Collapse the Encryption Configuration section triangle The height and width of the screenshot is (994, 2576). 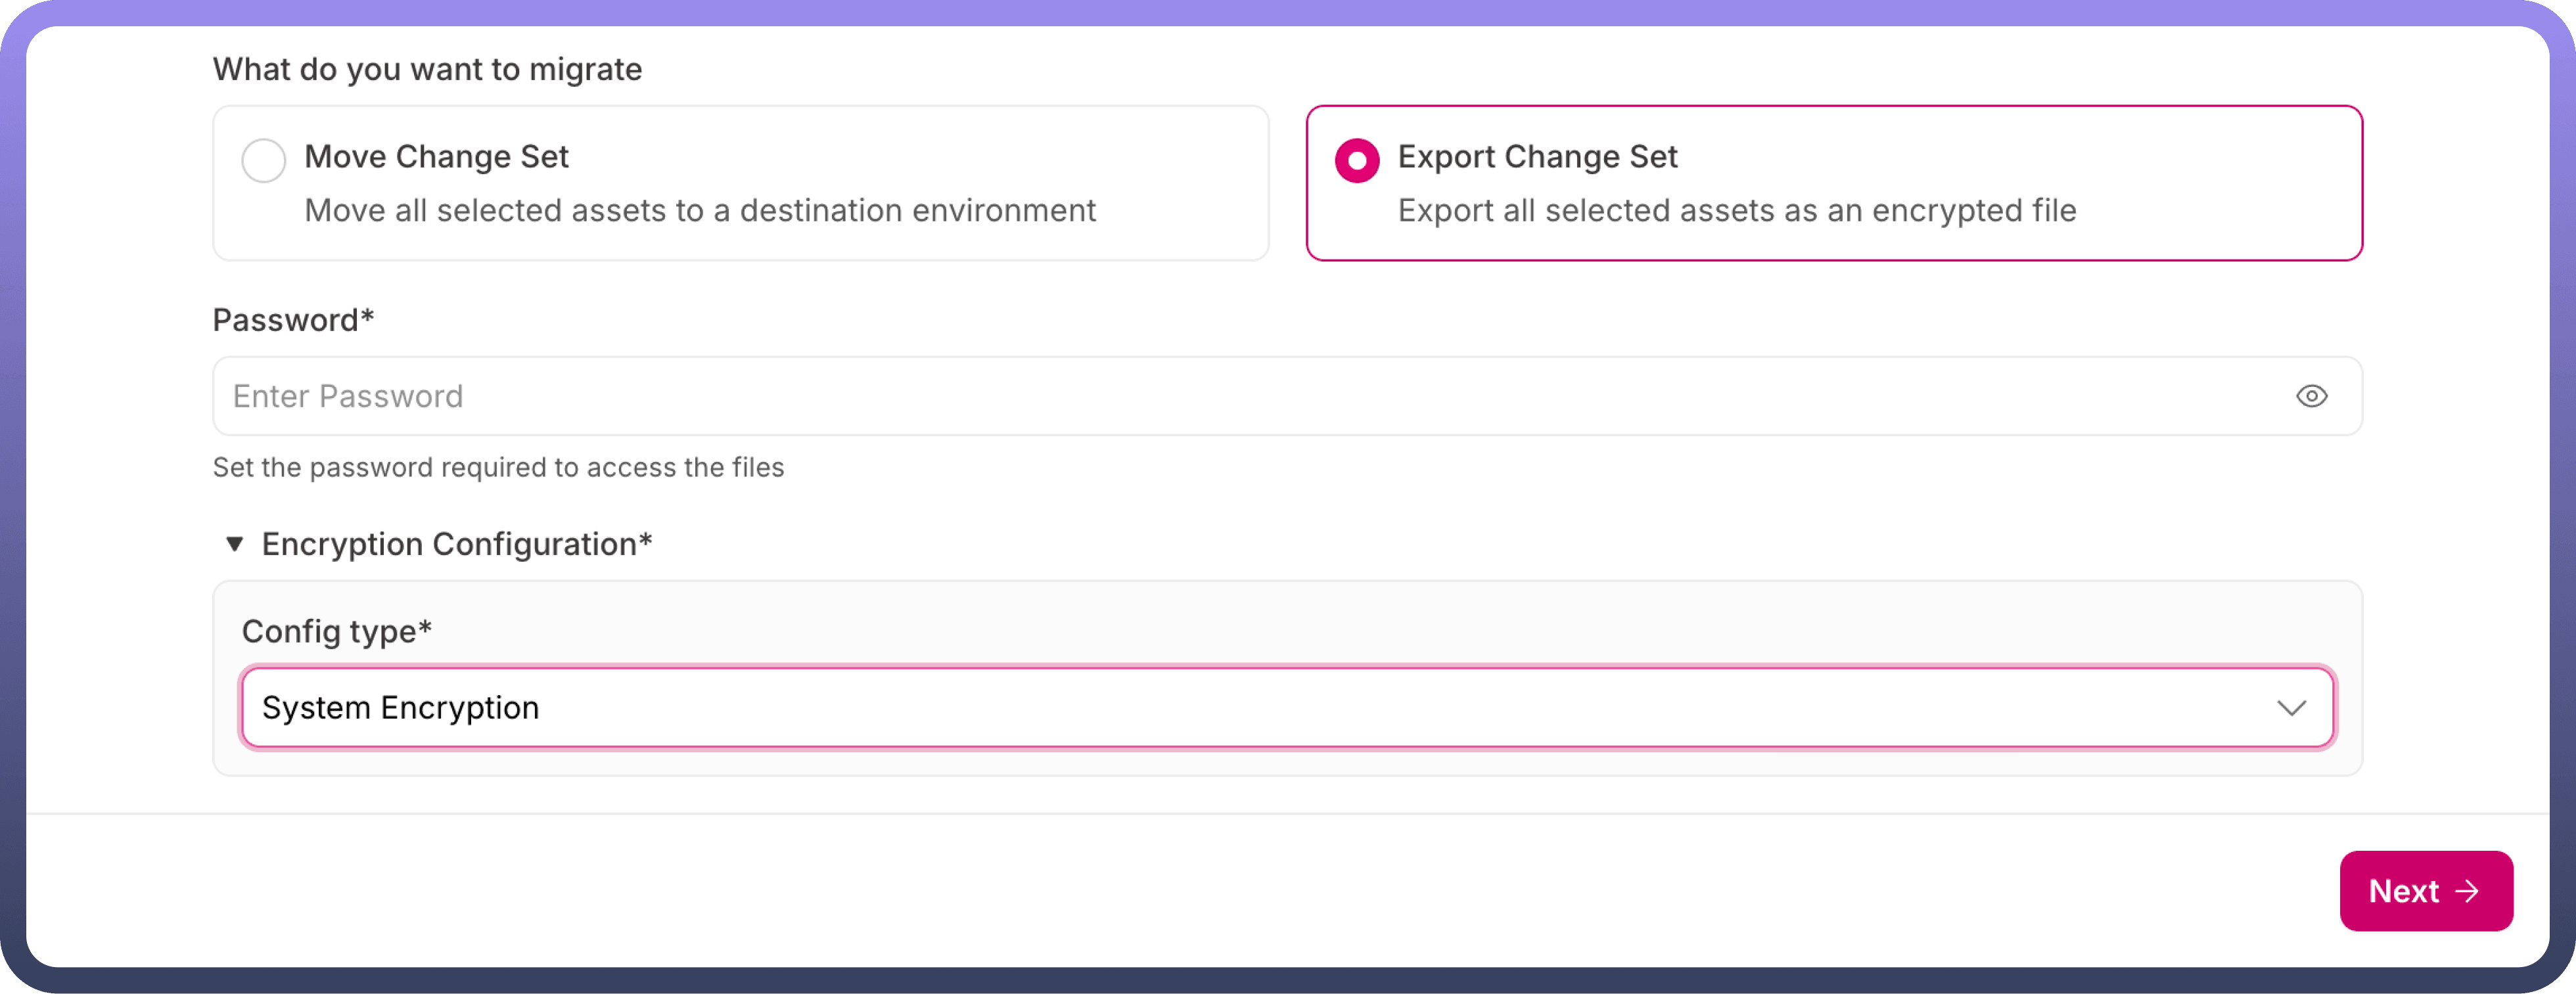[234, 544]
